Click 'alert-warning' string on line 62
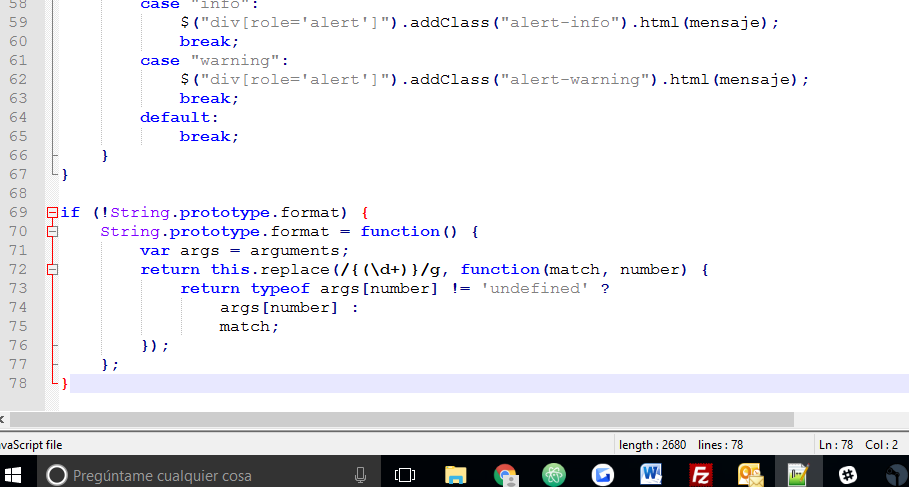Screen dimensions: 909x487 [x=575, y=79]
